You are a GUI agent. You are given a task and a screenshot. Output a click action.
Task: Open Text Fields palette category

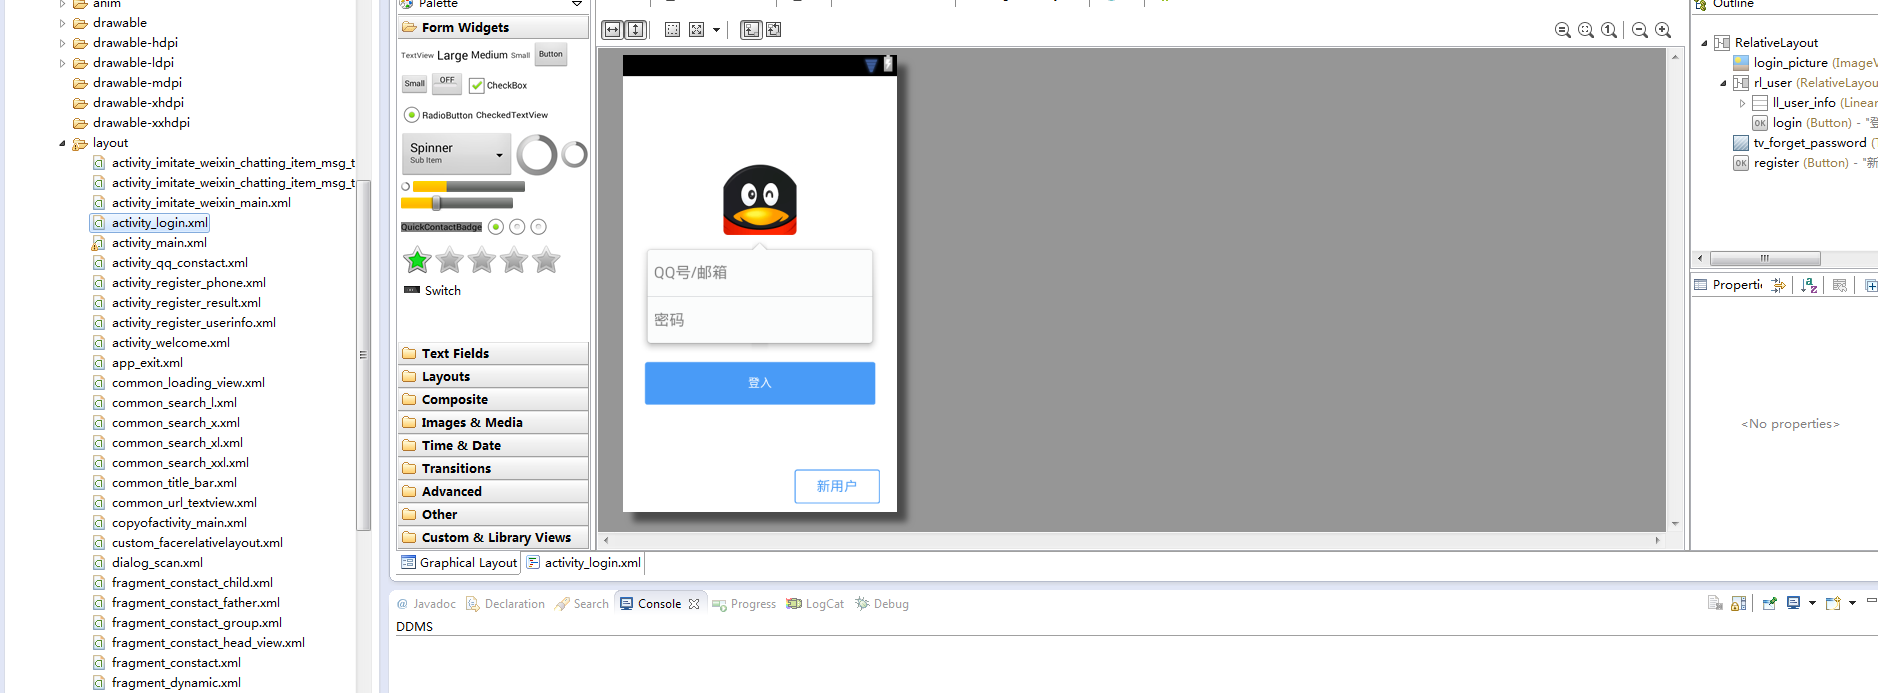[493, 354]
